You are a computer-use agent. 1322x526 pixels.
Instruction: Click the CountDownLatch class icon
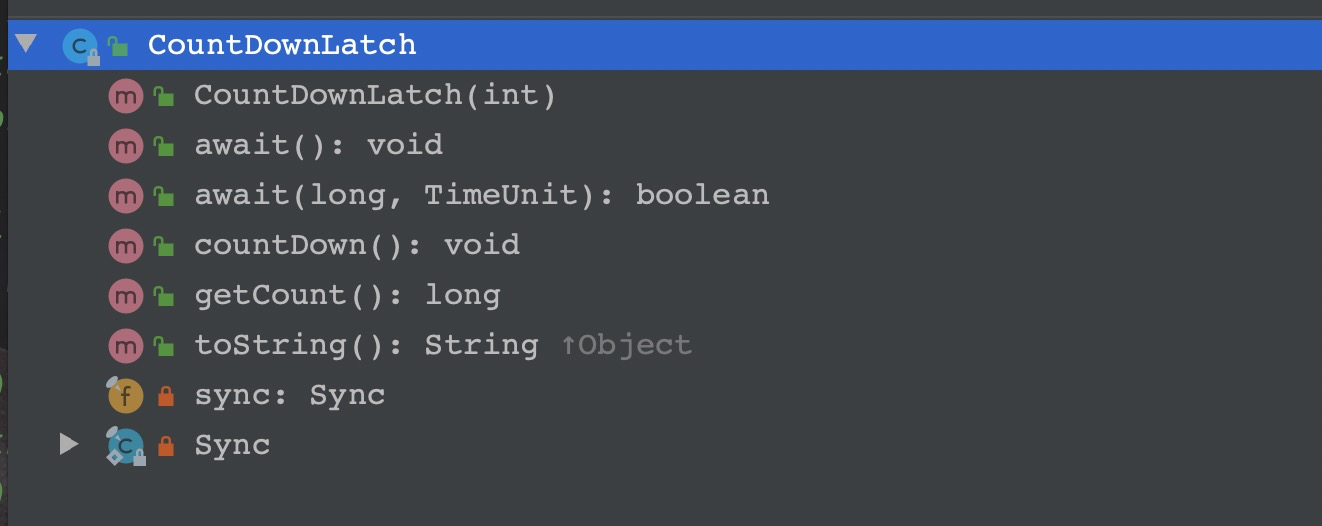[x=80, y=46]
